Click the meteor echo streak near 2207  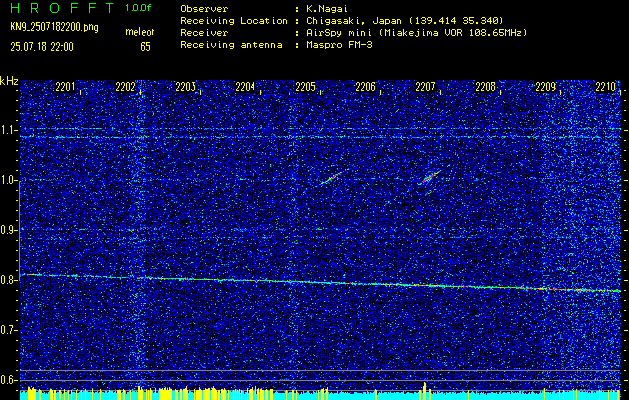430,177
